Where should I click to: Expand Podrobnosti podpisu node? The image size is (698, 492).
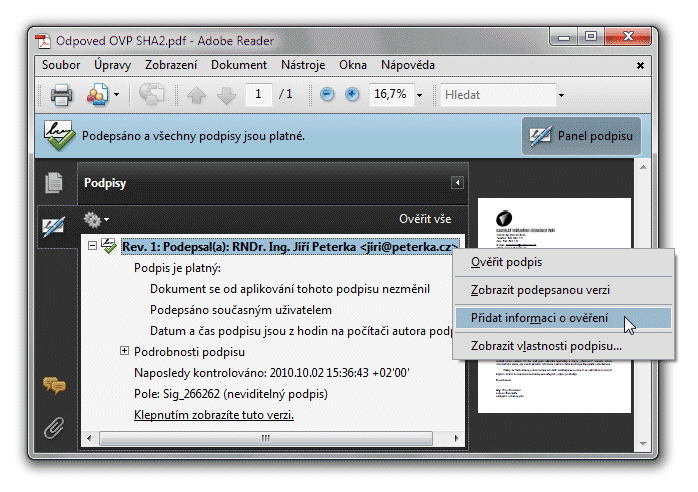125,351
